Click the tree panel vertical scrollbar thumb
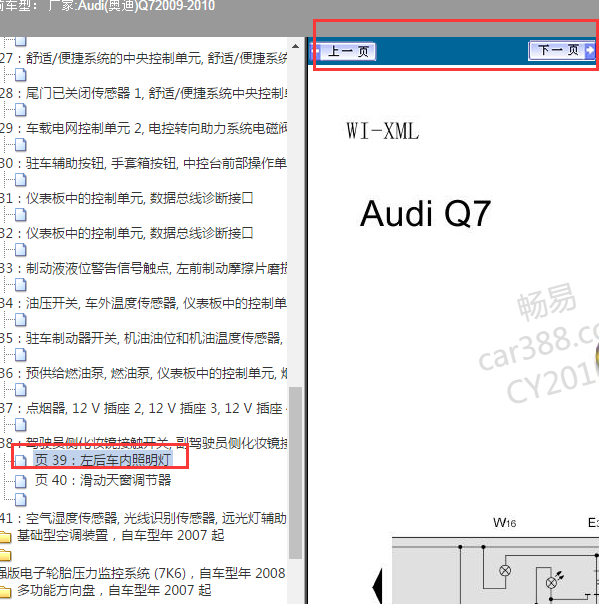The image size is (599, 604). pos(295,473)
